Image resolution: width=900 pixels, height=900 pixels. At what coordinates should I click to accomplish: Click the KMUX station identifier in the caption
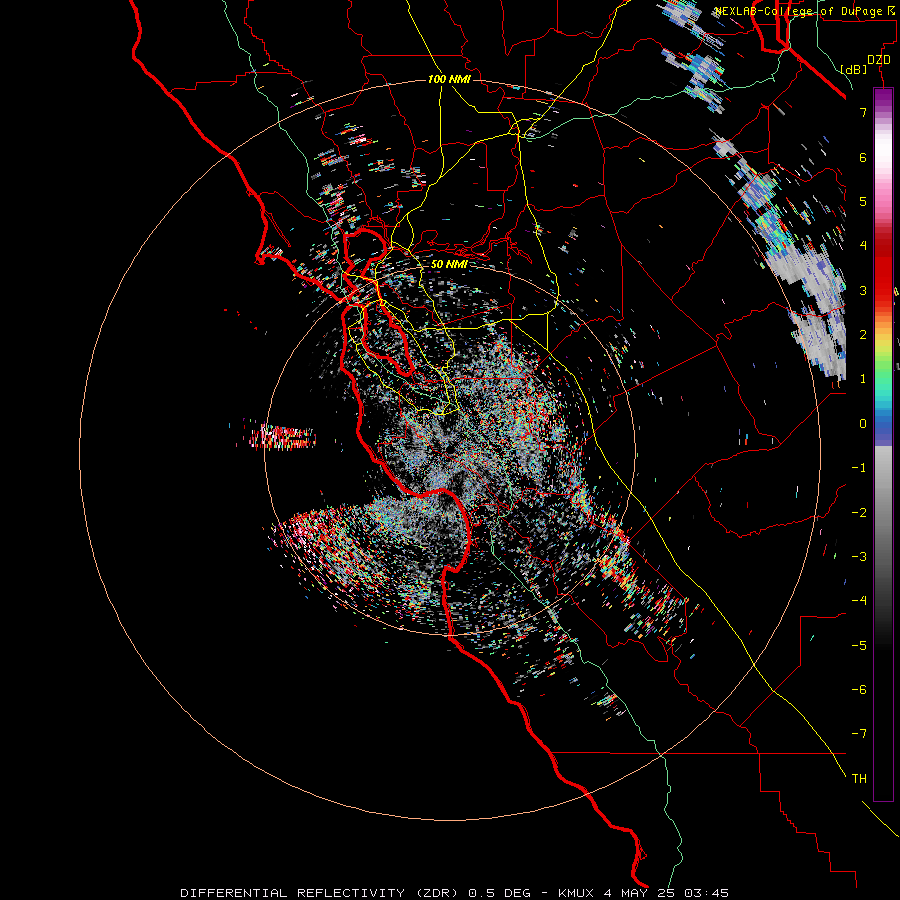pyautogui.click(x=577, y=893)
